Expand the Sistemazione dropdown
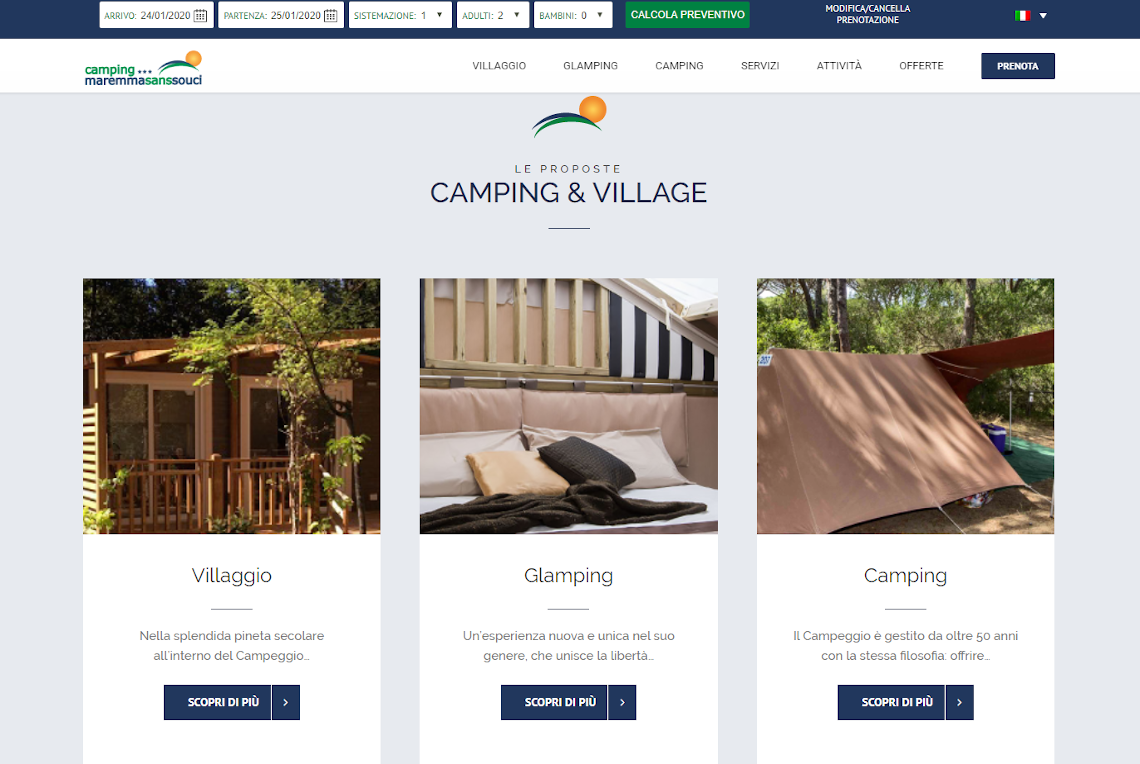1140x764 pixels. tap(401, 15)
